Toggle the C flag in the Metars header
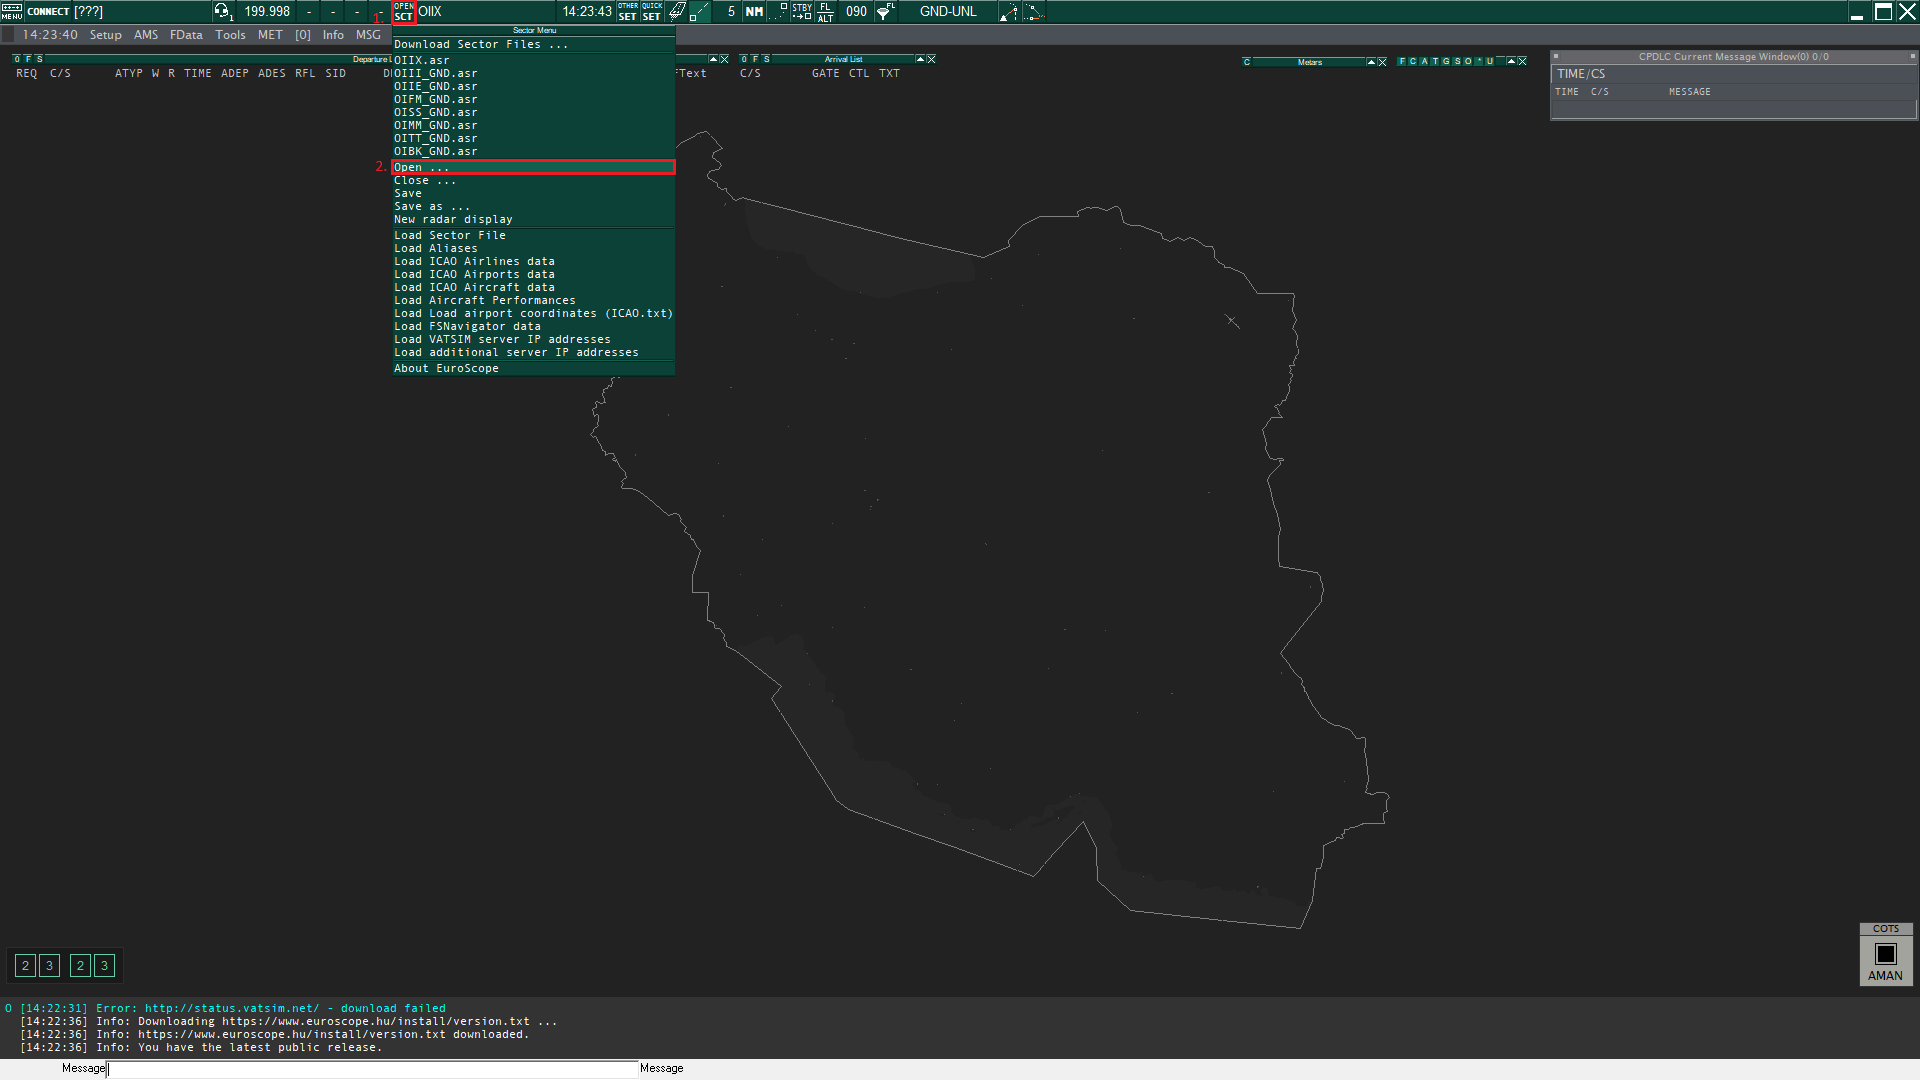 1247,62
